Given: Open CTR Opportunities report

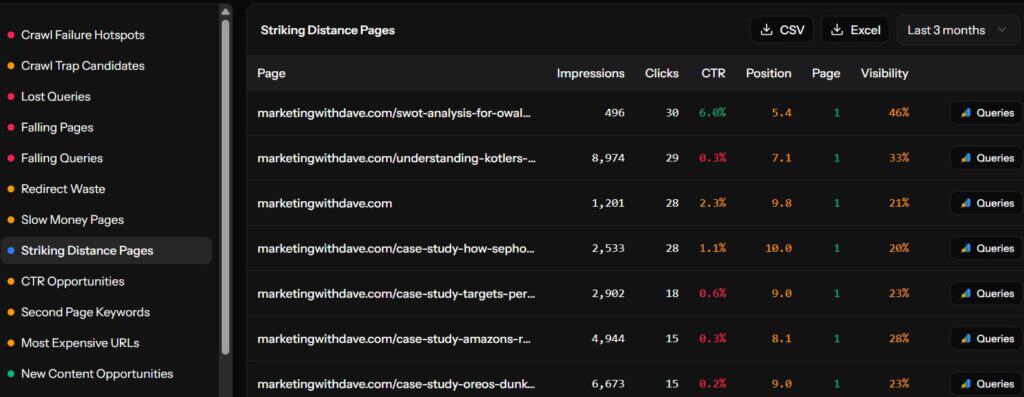Looking at the screenshot, I should point(72,281).
